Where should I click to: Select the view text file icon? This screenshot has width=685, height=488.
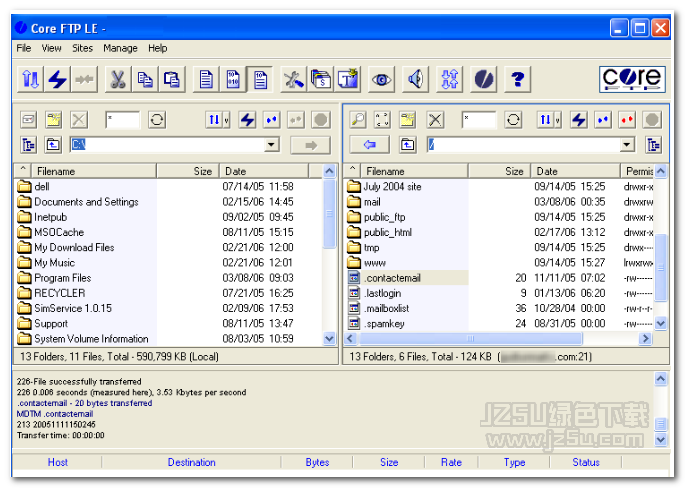coord(206,80)
